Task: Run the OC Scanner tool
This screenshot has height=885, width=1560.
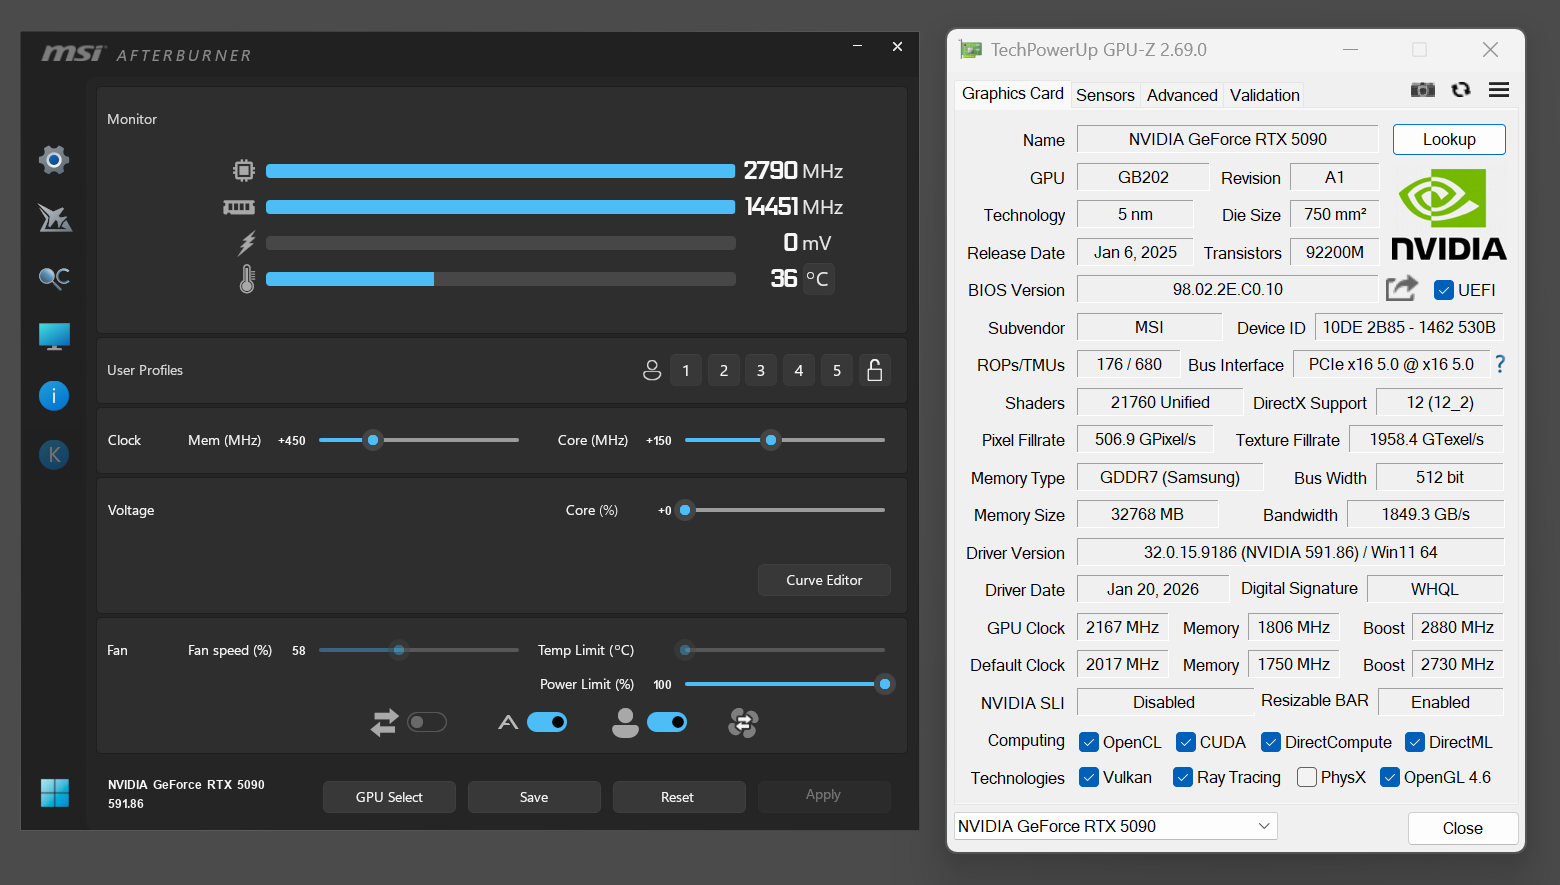Action: click(x=54, y=278)
